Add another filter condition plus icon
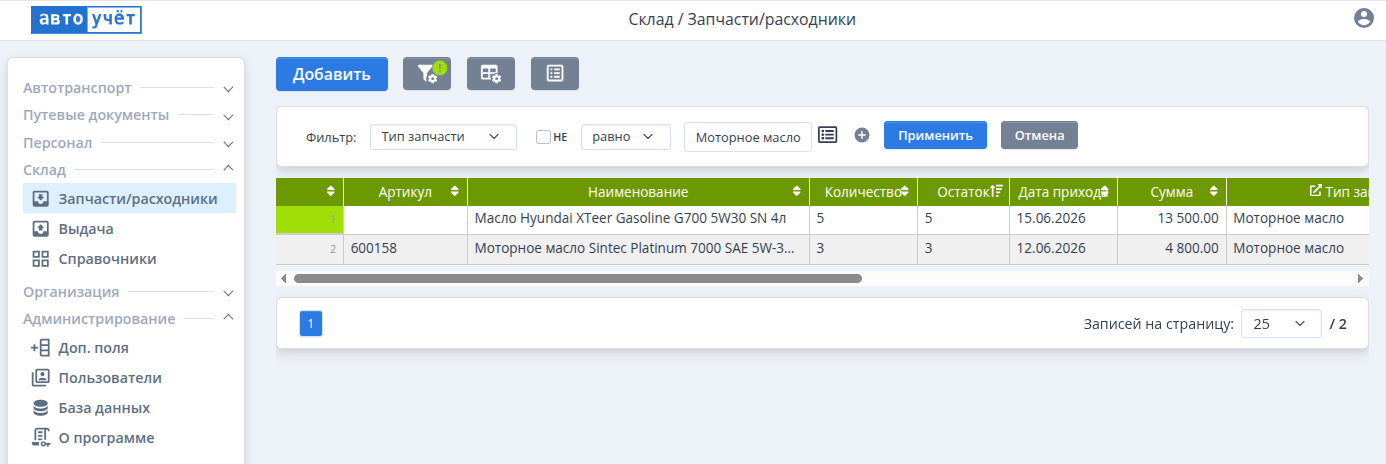The height and width of the screenshot is (464, 1386). tap(862, 135)
